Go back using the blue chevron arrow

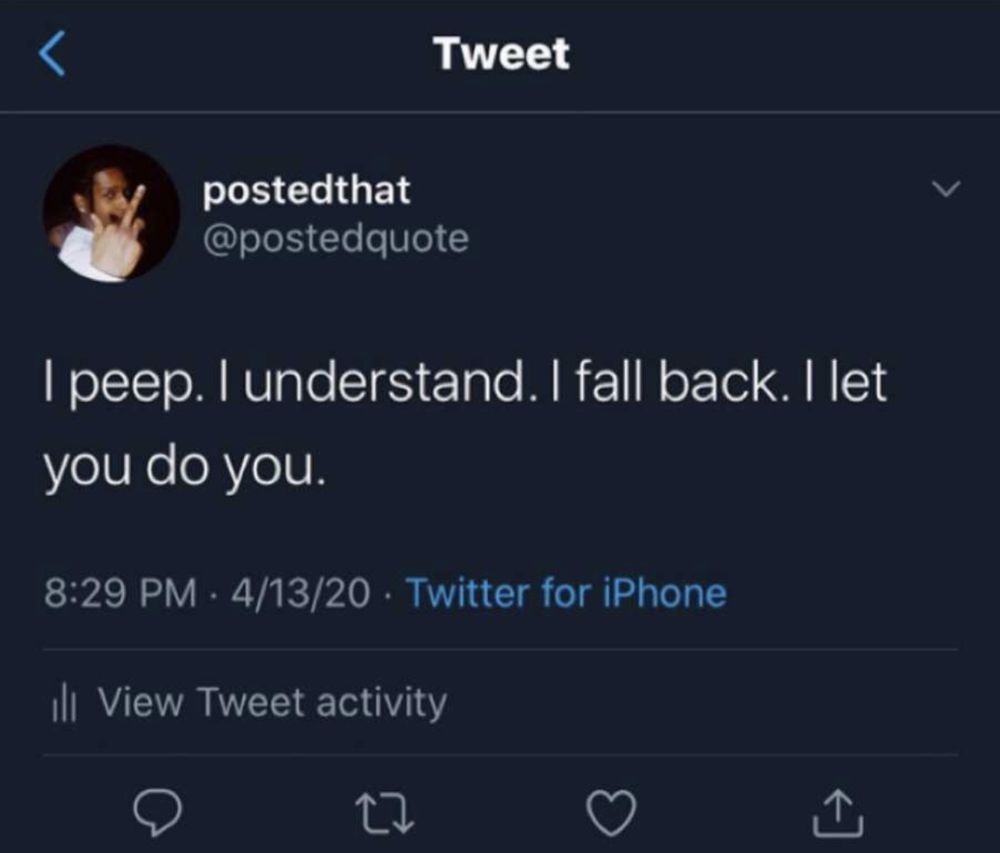(52, 54)
